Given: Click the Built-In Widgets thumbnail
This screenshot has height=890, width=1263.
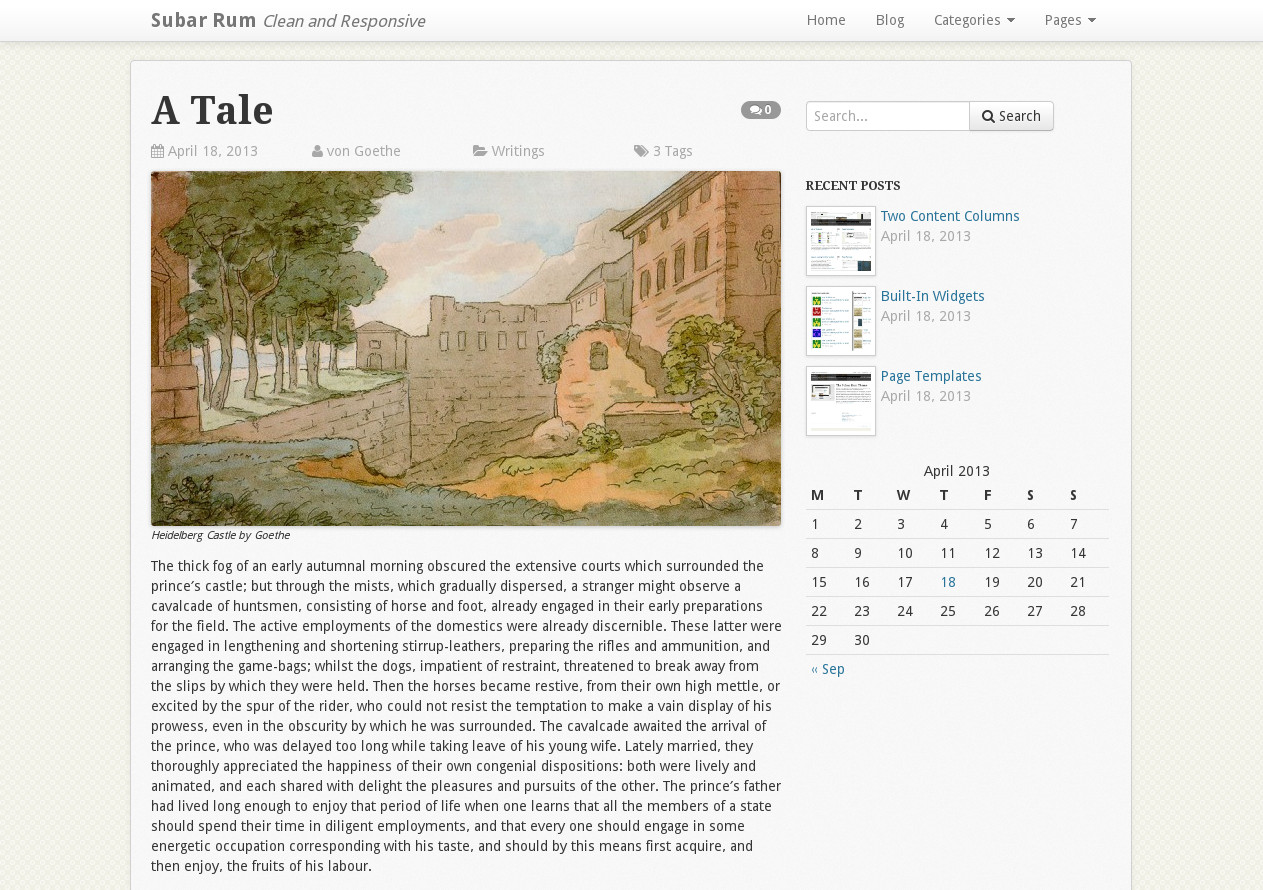Looking at the screenshot, I should [x=841, y=321].
